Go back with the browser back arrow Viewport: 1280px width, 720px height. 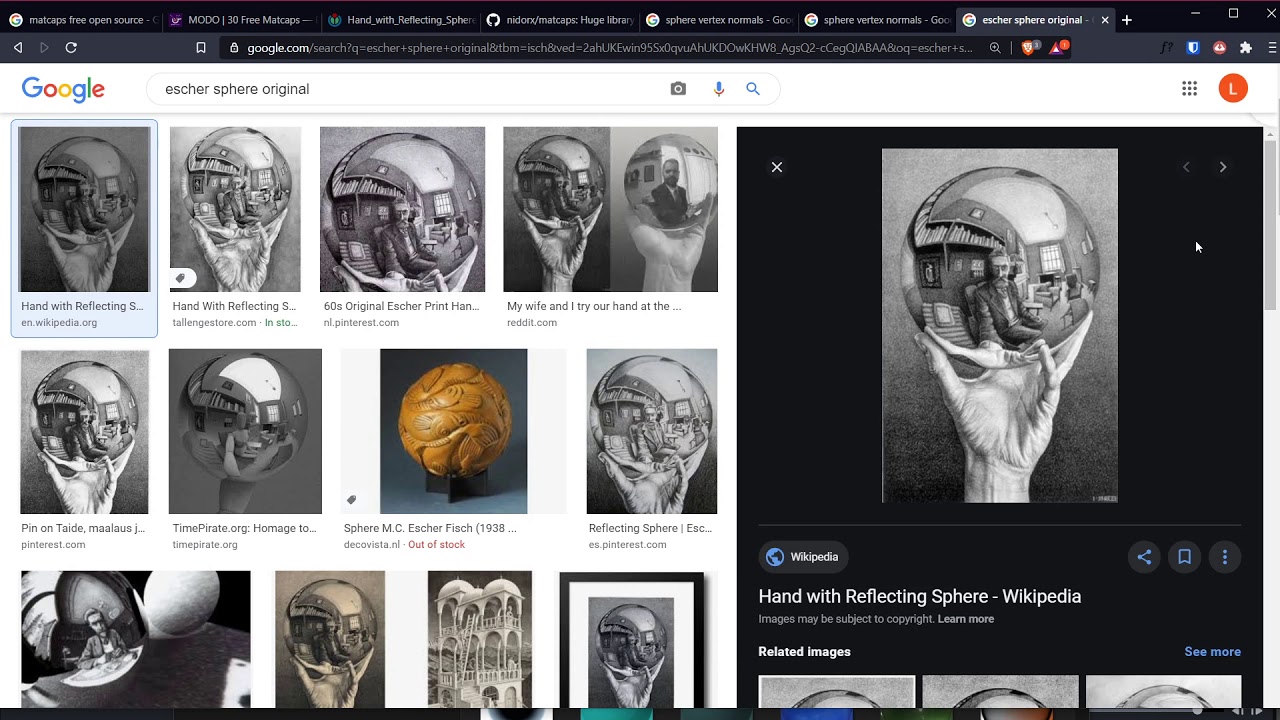coord(18,47)
